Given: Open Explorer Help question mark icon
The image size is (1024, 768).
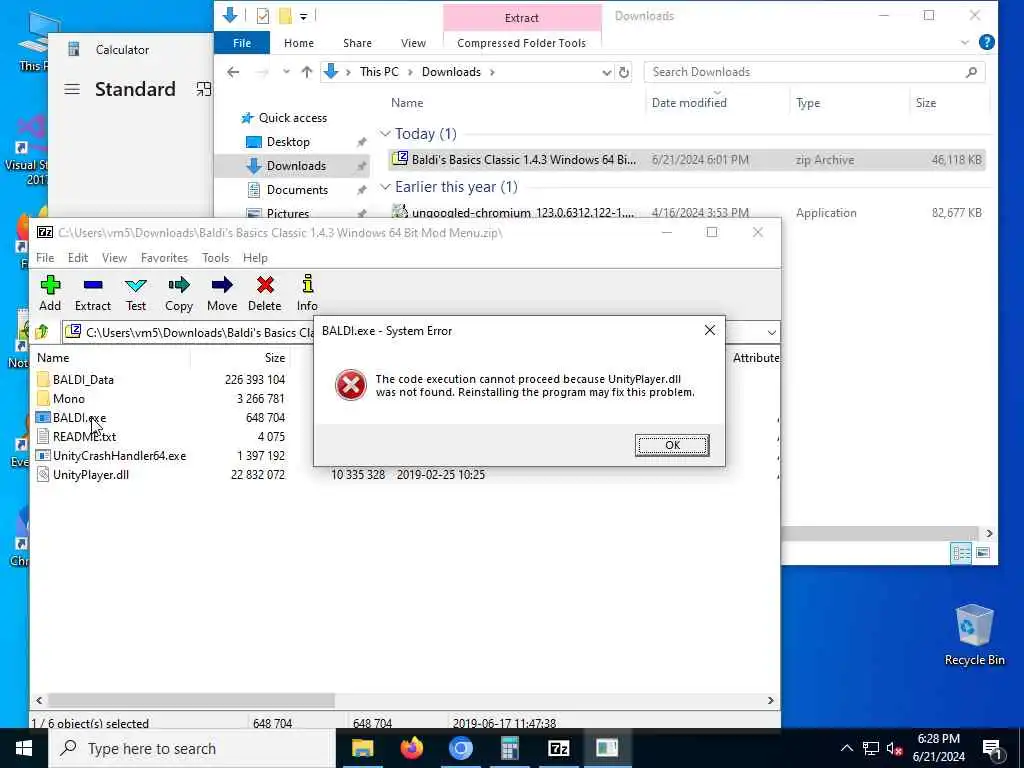Looking at the screenshot, I should click(986, 42).
